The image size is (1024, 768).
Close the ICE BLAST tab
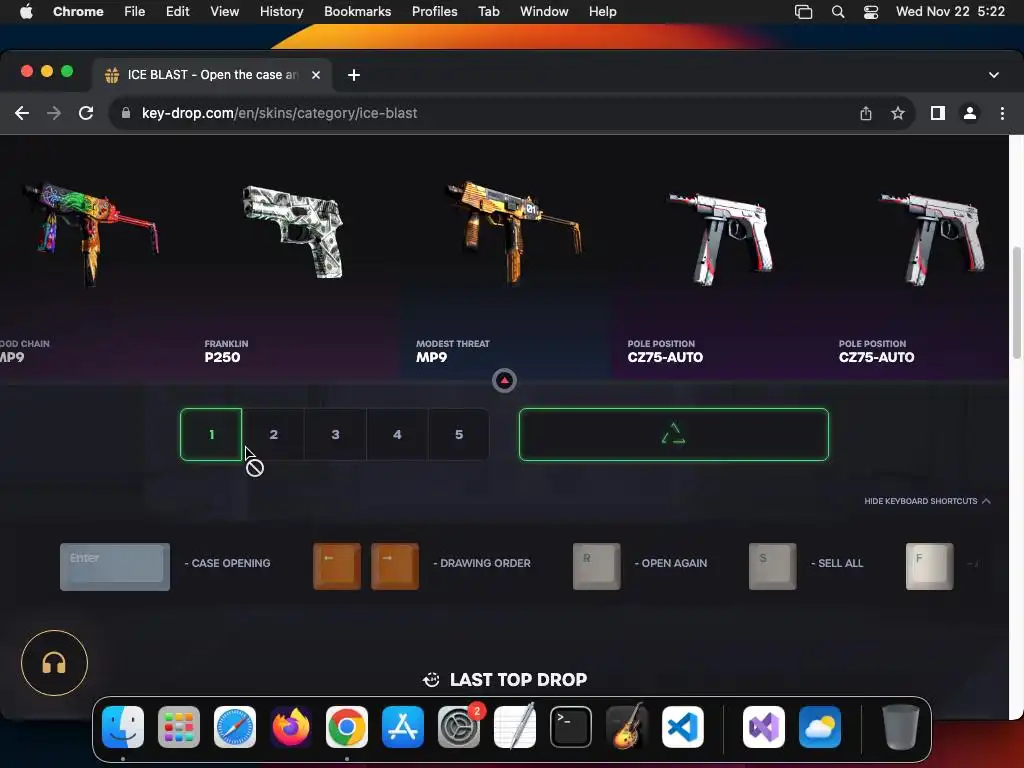pos(316,75)
